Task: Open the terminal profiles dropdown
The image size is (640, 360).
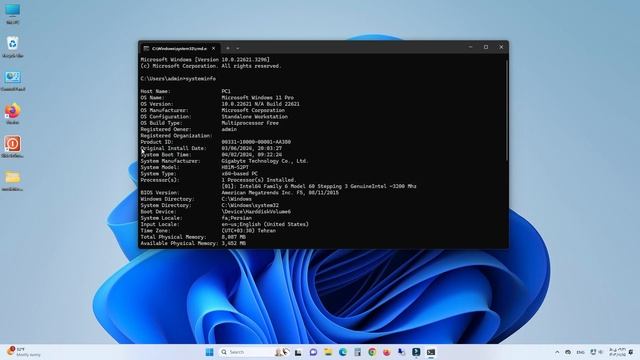Action: click(238, 48)
